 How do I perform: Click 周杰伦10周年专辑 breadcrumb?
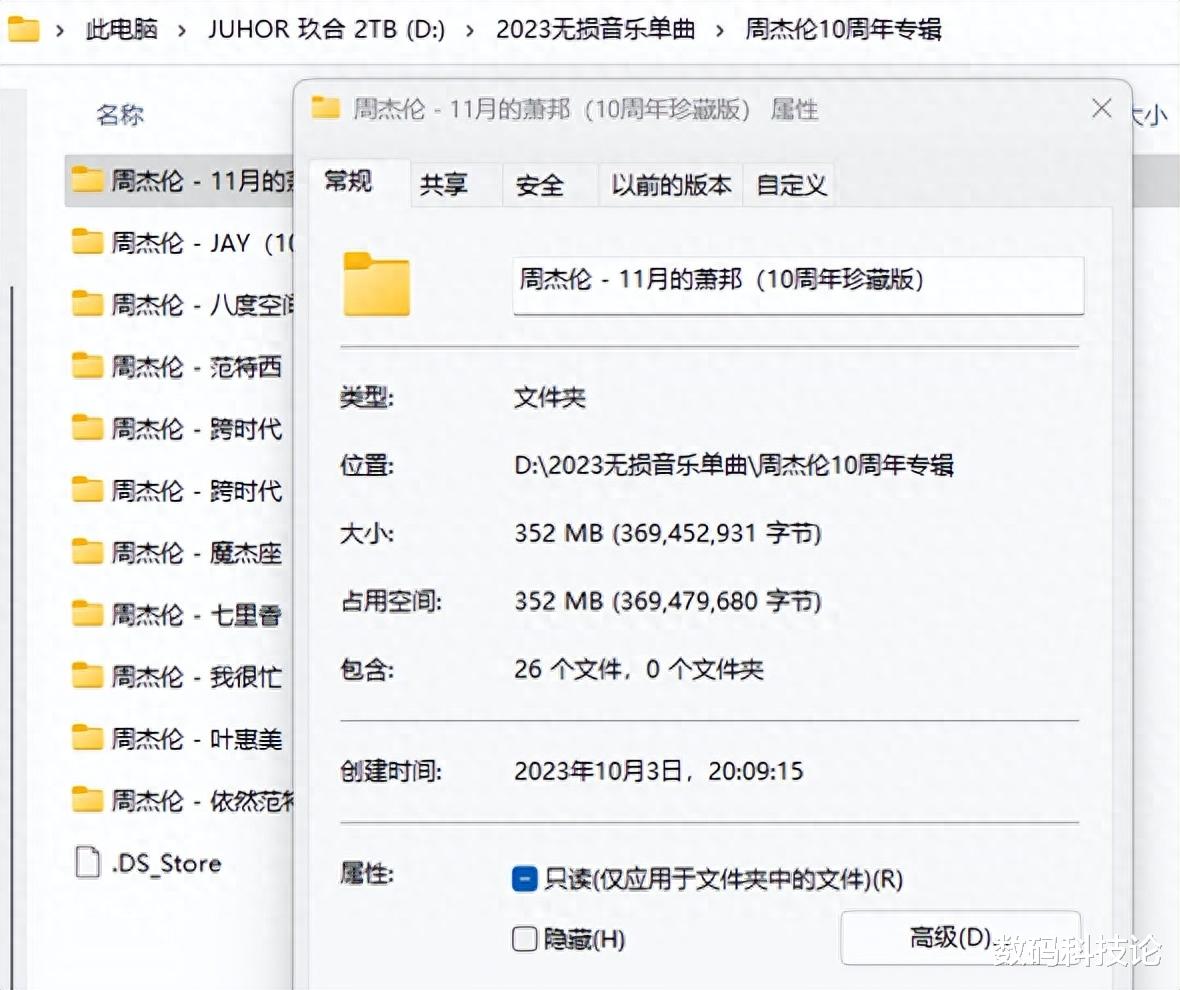coord(843,29)
